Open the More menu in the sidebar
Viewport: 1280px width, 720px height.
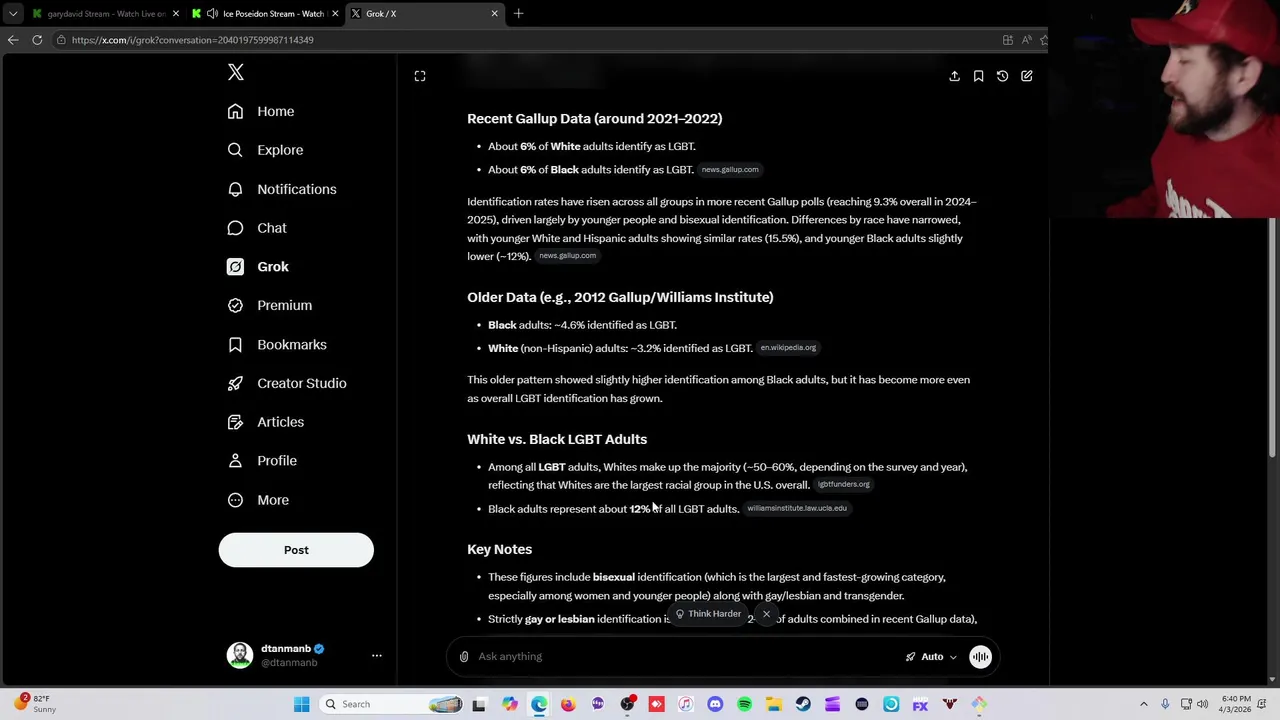(x=258, y=500)
